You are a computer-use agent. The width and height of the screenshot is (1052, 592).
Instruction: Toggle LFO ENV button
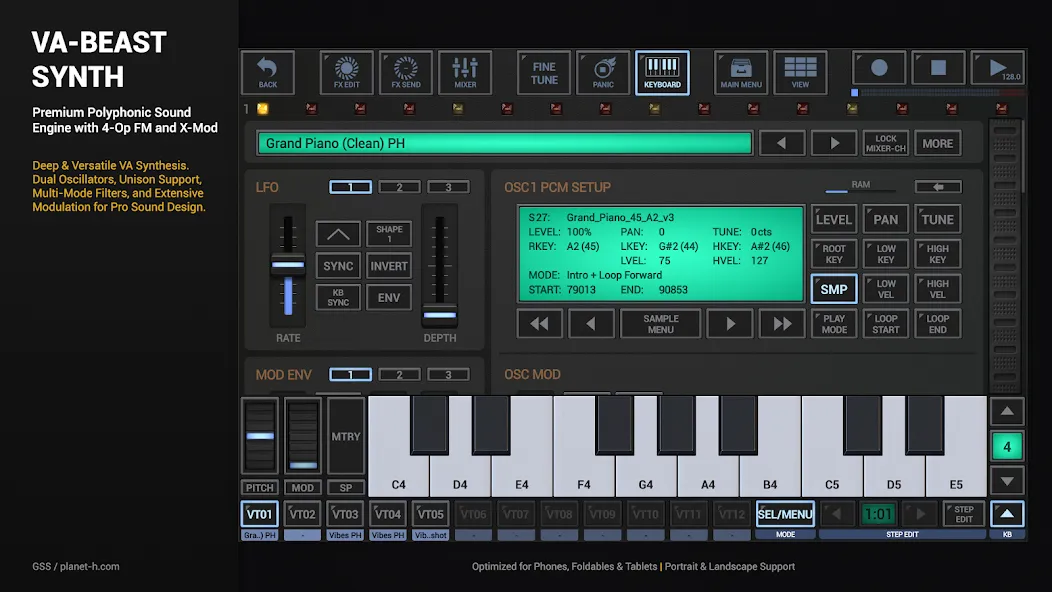coord(389,297)
